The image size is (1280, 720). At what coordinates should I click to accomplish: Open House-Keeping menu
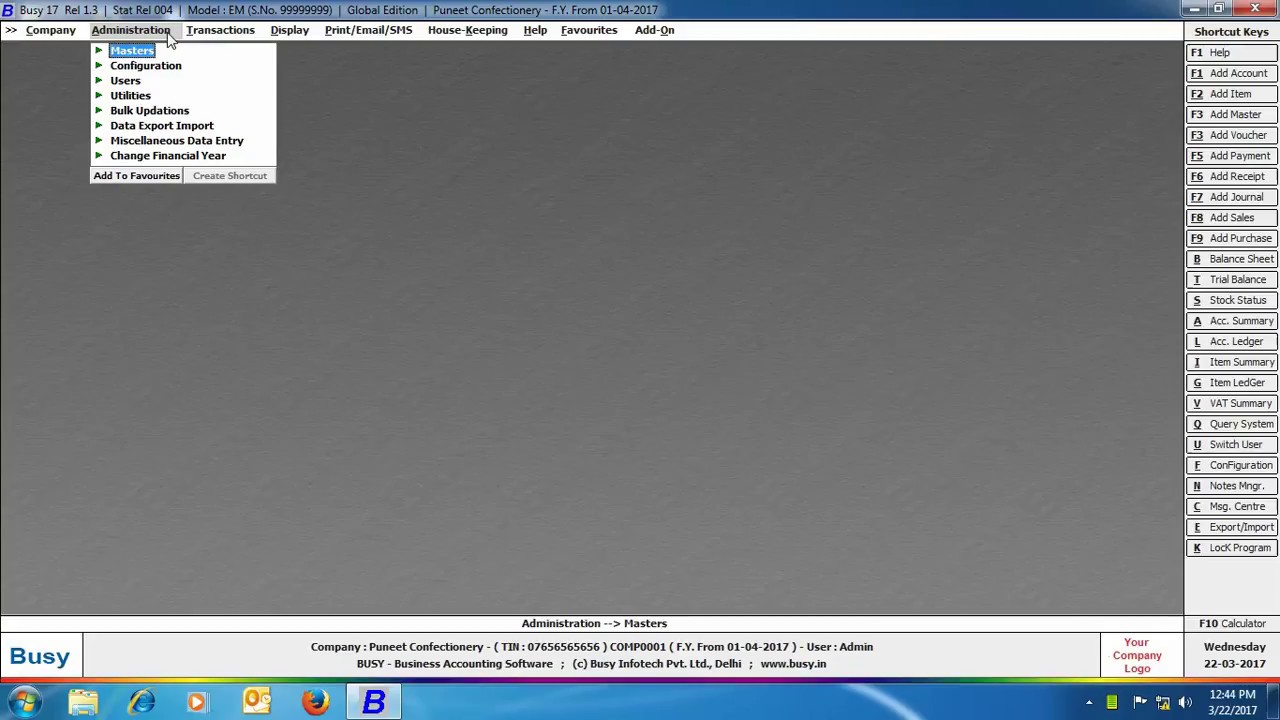(x=467, y=30)
